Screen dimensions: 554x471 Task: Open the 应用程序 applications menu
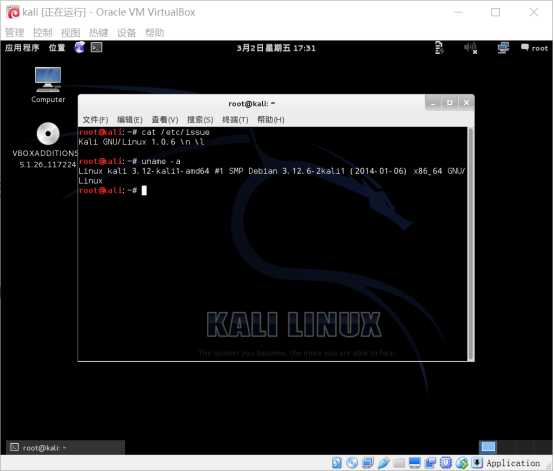coord(22,48)
